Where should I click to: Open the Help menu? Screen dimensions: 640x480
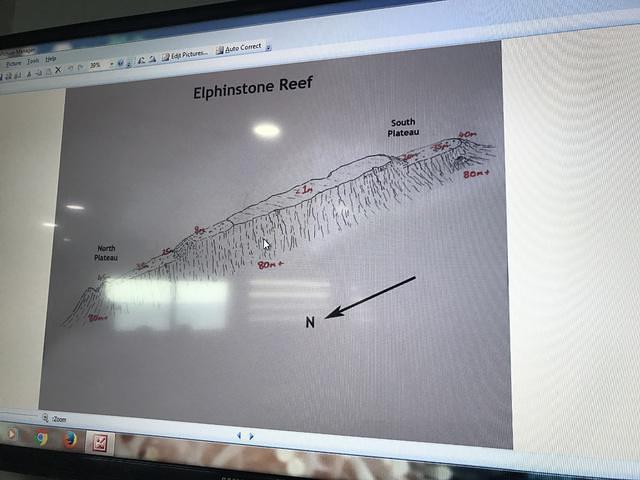click(51, 59)
